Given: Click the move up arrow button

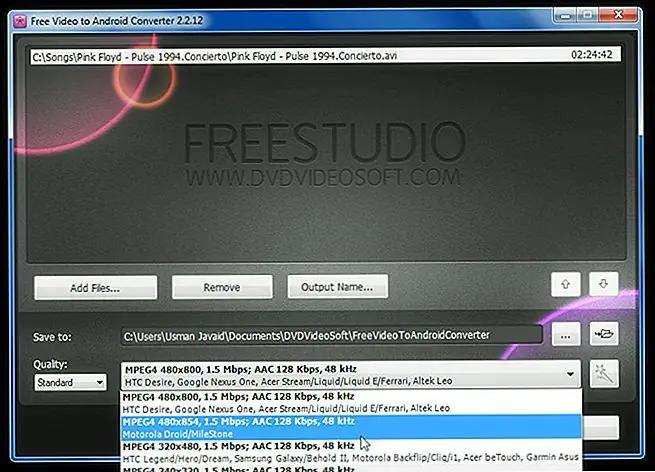Looking at the screenshot, I should [566, 285].
